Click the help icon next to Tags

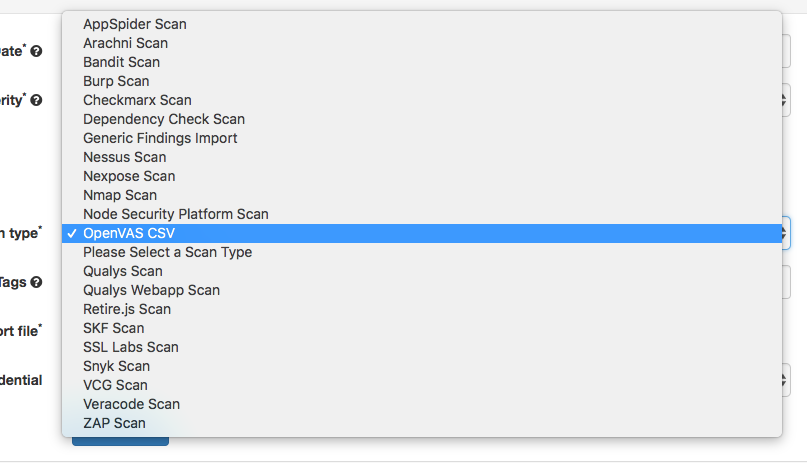(x=36, y=283)
